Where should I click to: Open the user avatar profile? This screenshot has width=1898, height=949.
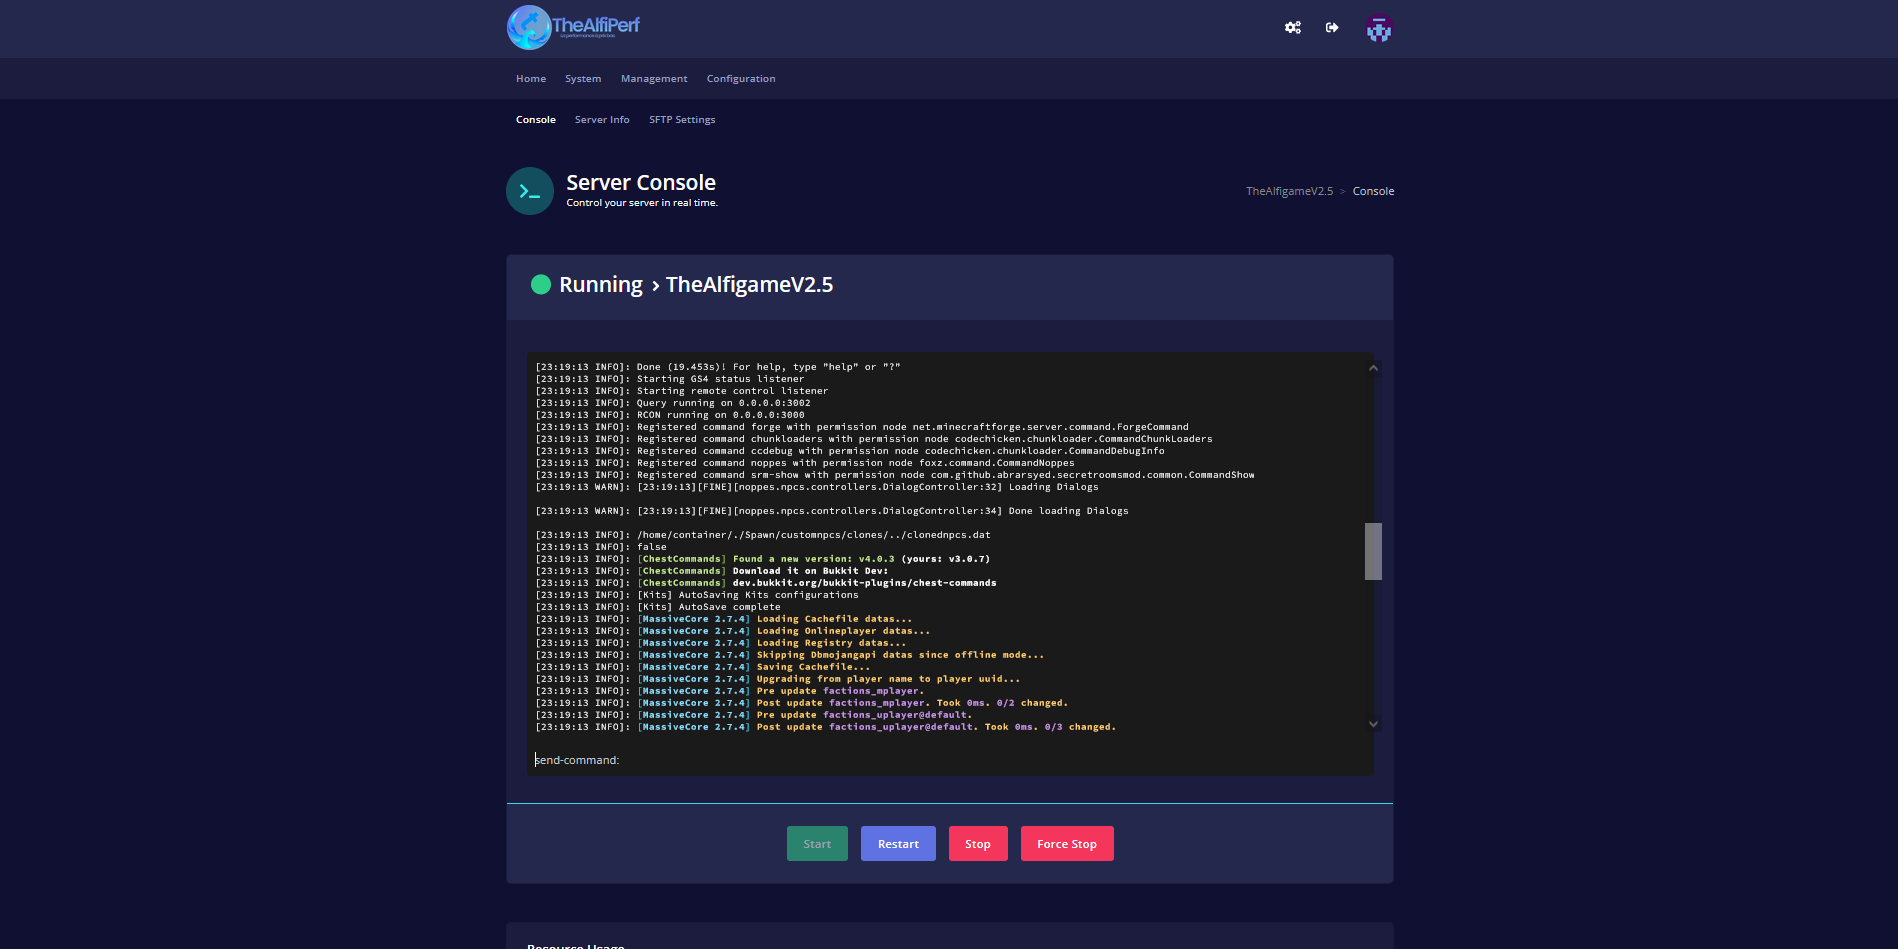(x=1379, y=28)
